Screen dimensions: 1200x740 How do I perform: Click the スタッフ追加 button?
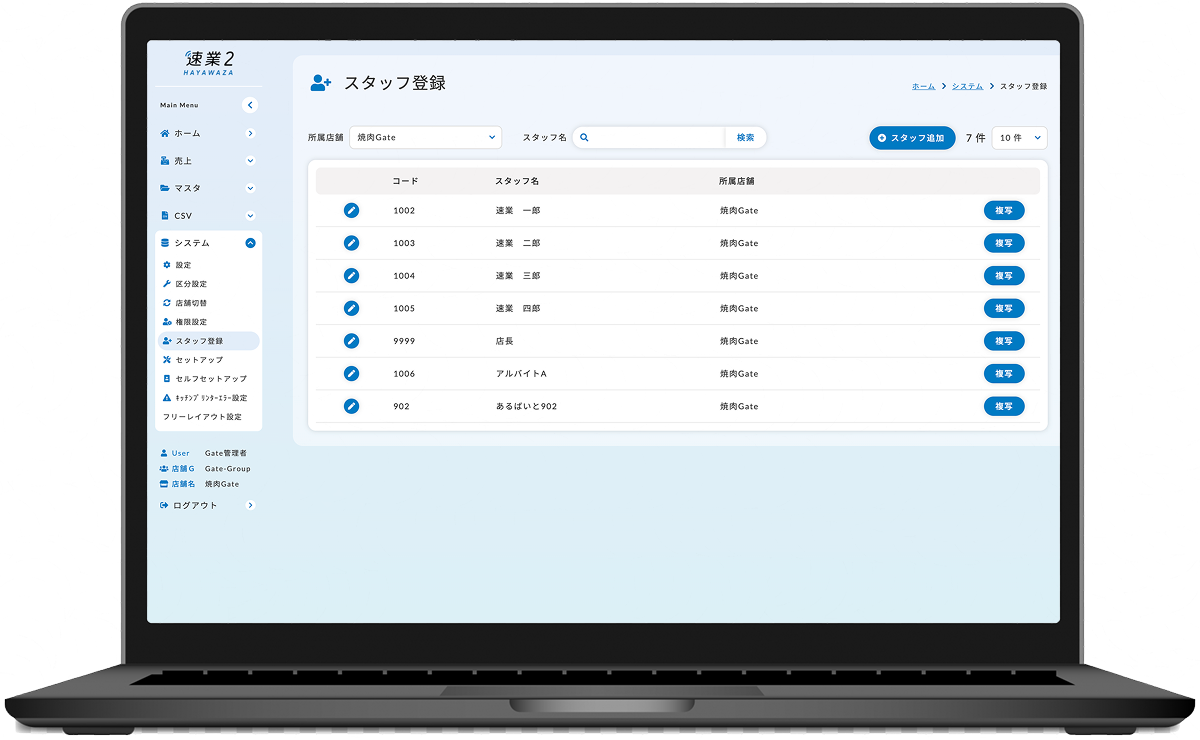pos(912,138)
